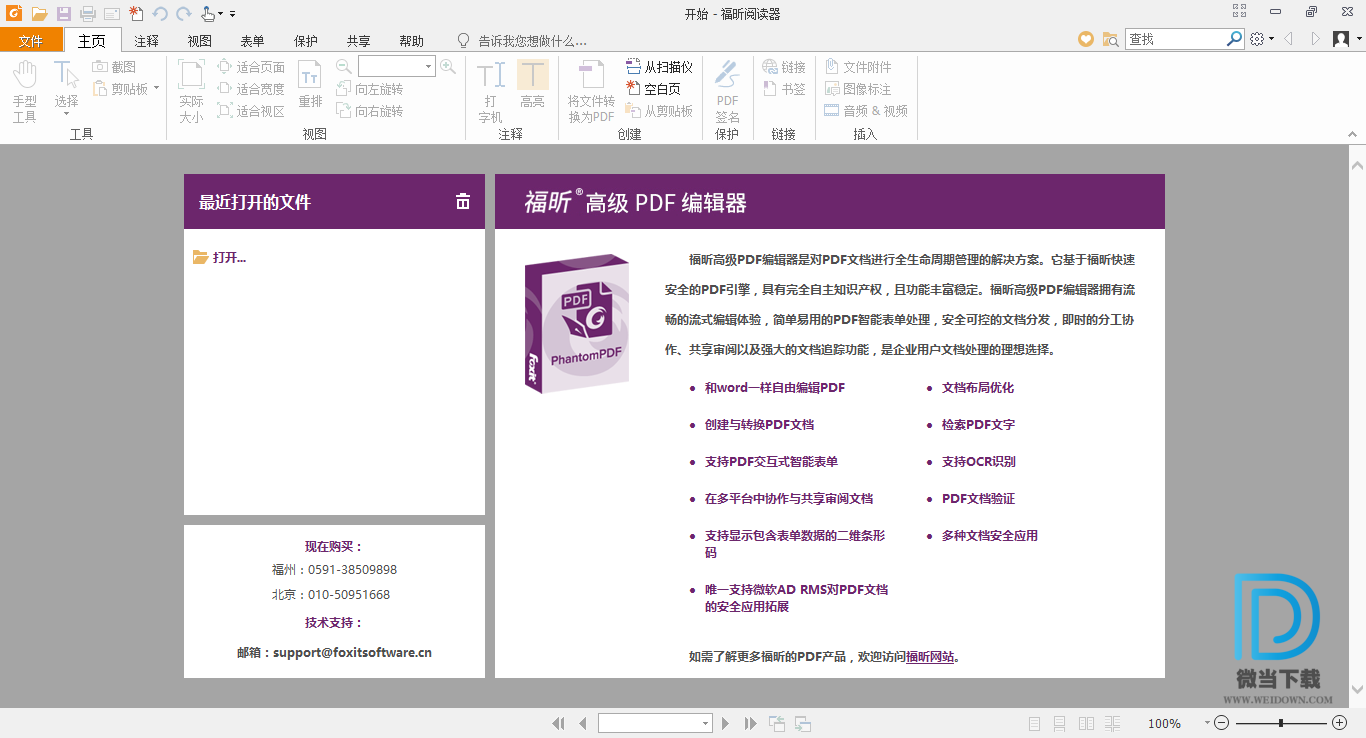Switch to the Protect (保护) tab
The image size is (1366, 738).
(x=305, y=41)
